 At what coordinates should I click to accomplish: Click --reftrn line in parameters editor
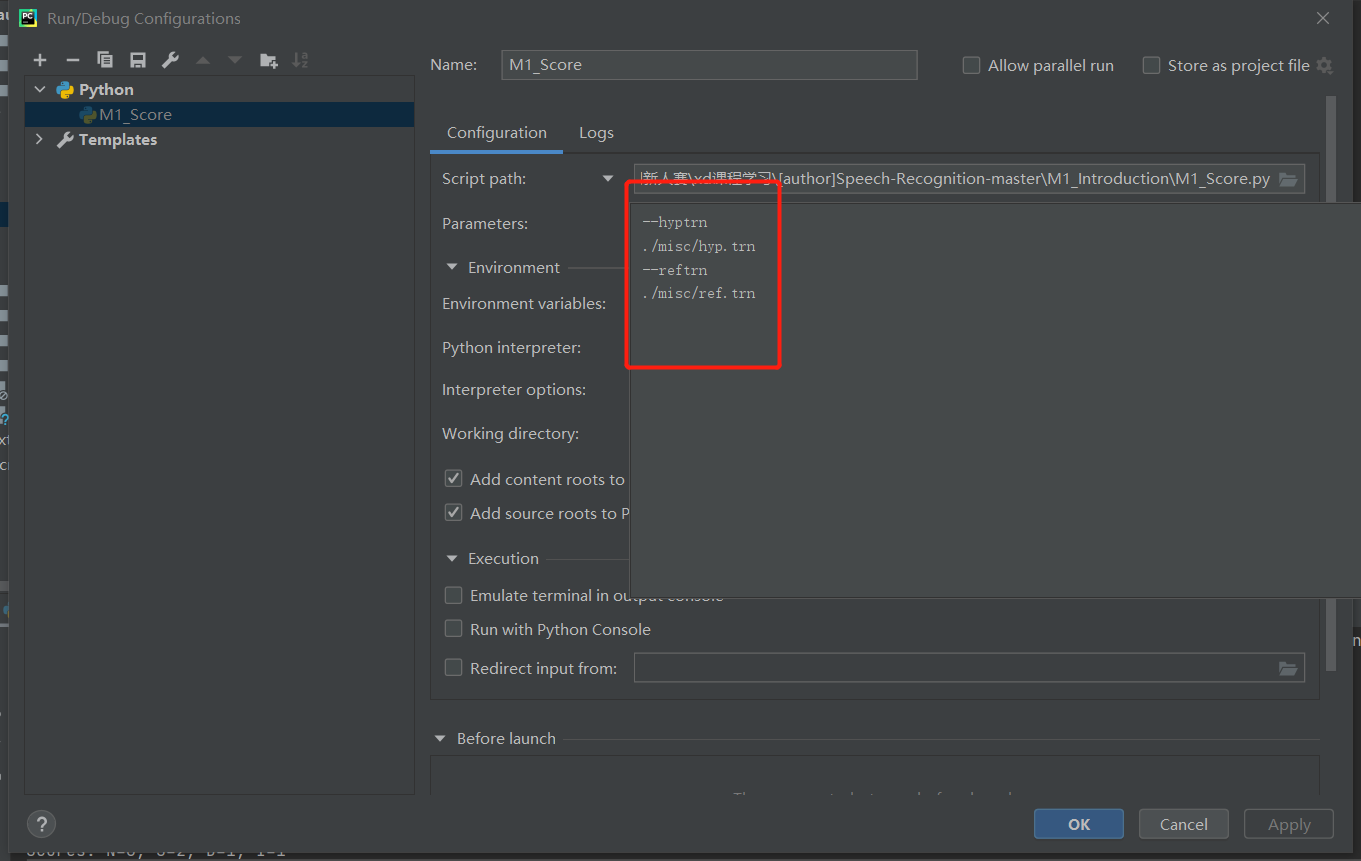675,270
